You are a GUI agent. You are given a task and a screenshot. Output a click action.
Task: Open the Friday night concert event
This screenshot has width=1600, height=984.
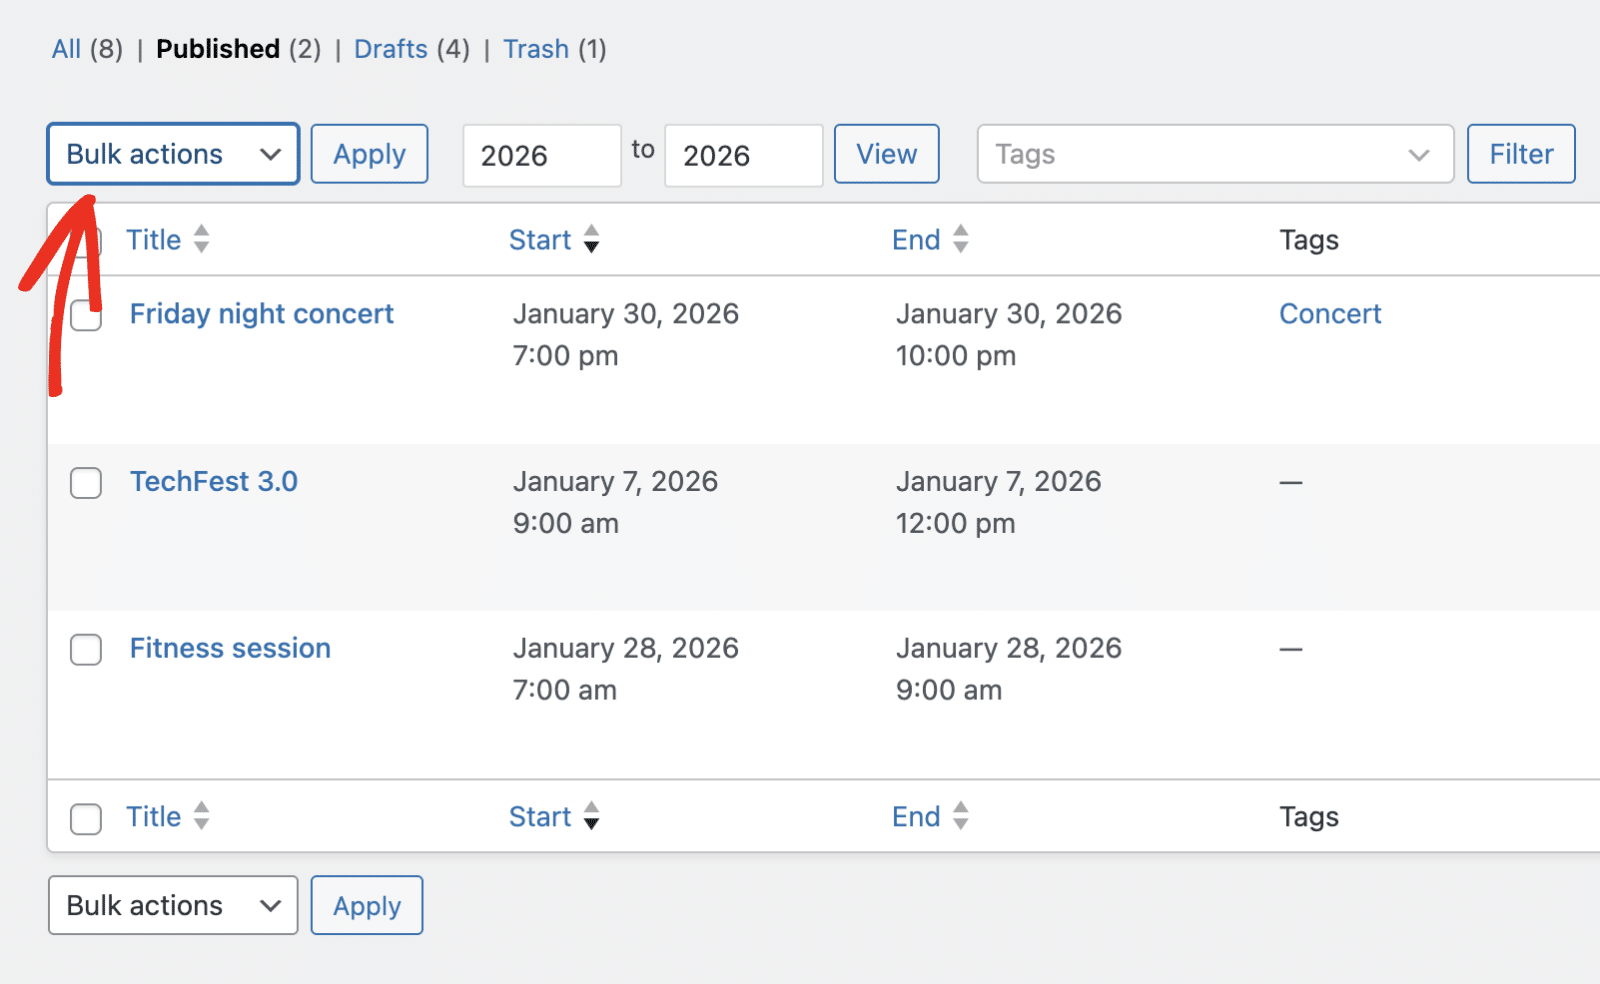261,313
